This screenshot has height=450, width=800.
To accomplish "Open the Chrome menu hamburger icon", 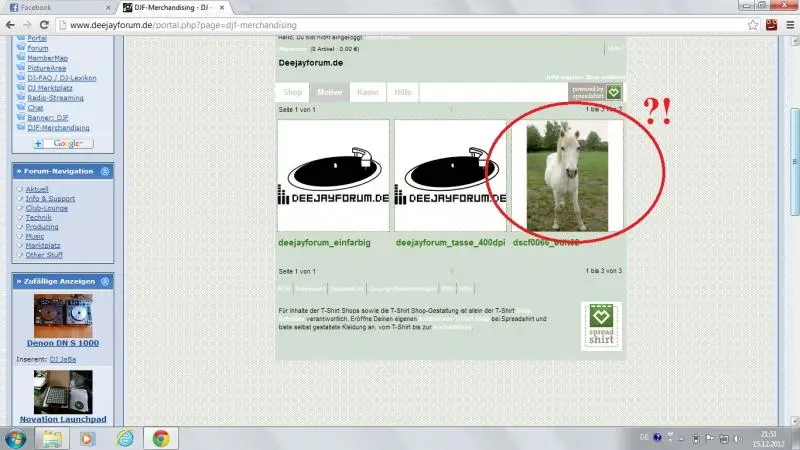I will [790, 24].
